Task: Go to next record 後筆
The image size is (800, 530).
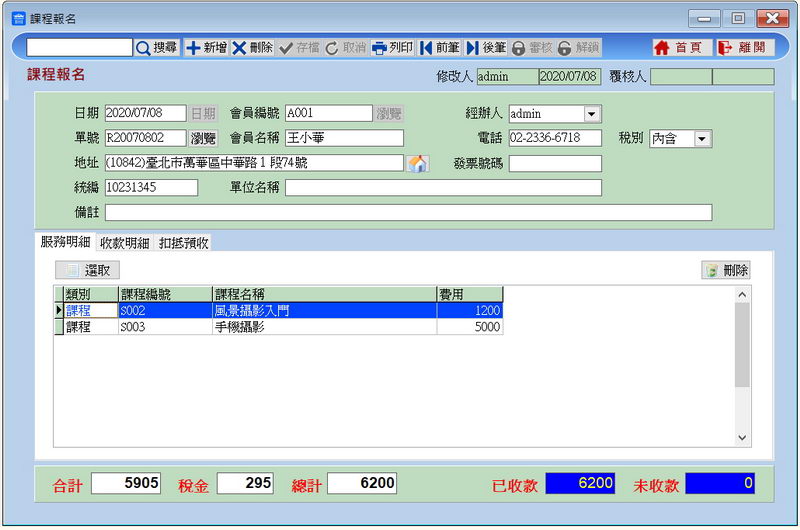Action: pyautogui.click(x=486, y=48)
